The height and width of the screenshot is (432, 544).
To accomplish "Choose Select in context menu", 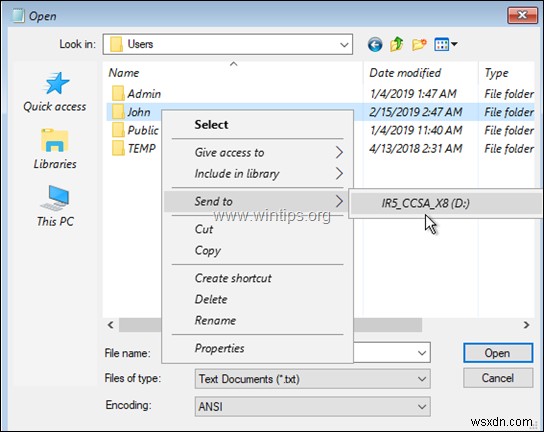I will (257, 124).
